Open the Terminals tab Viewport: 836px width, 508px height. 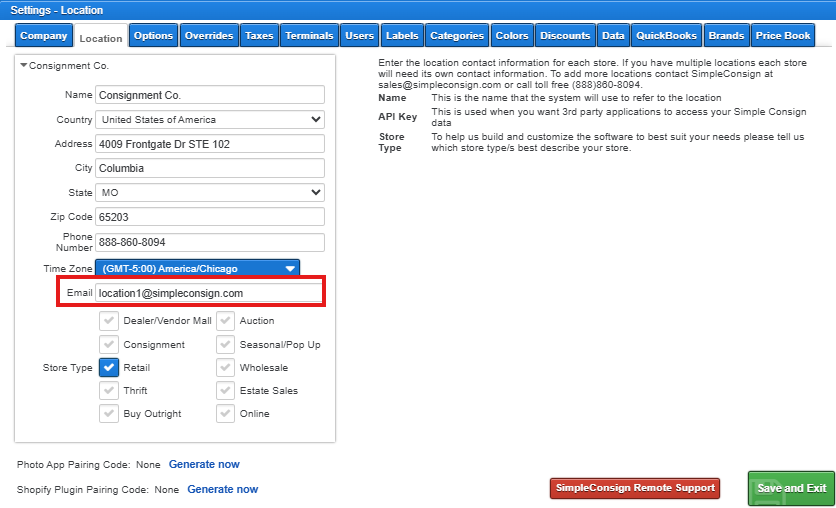(309, 36)
